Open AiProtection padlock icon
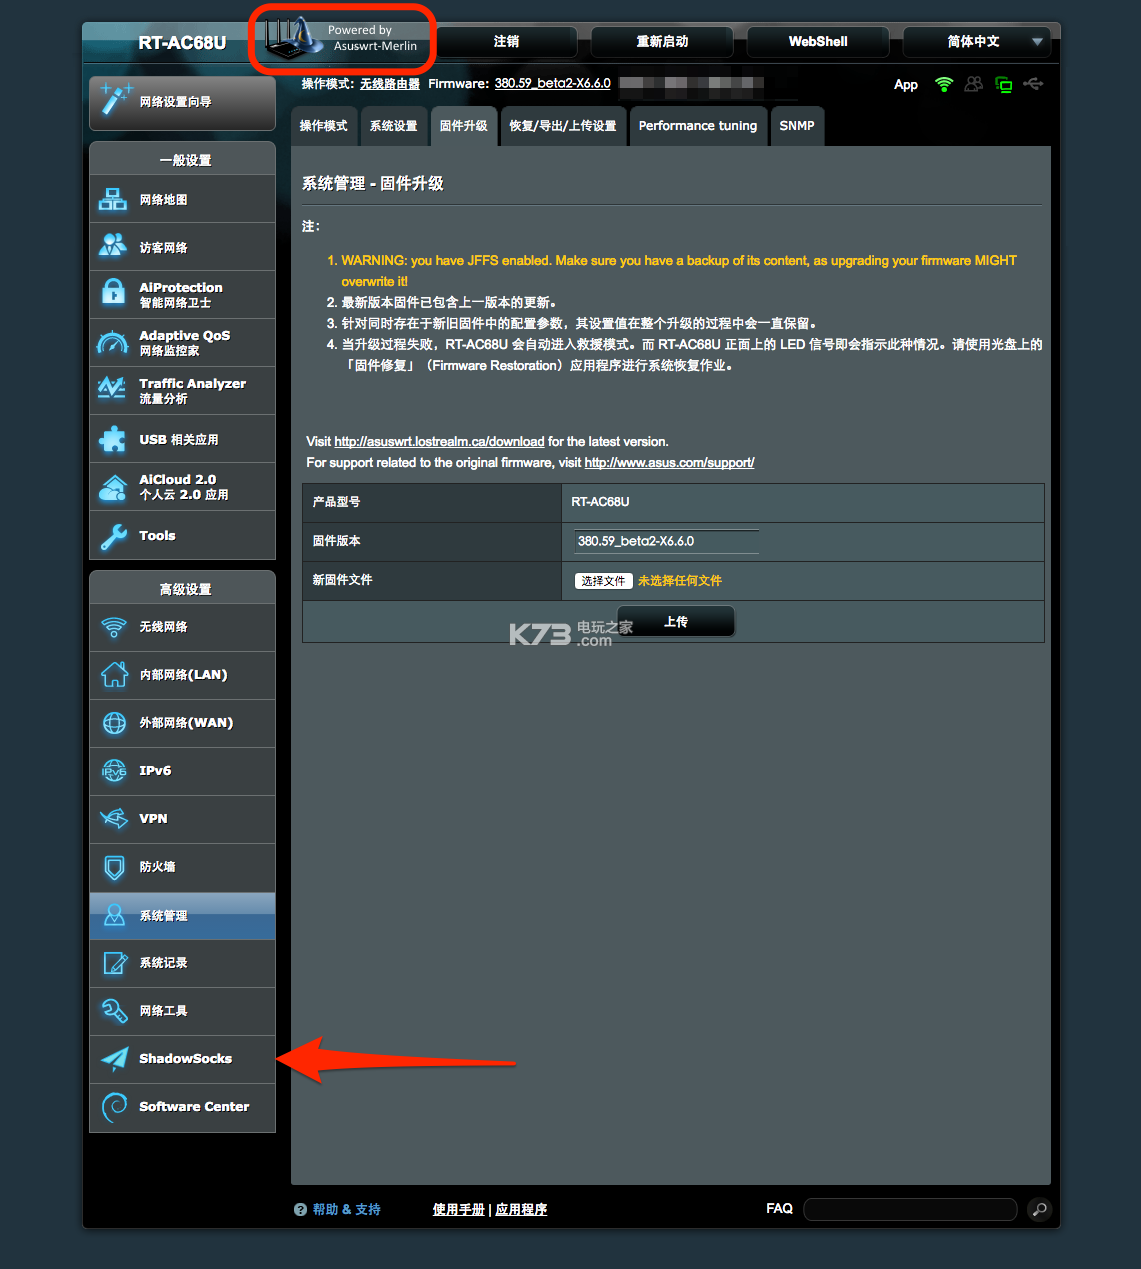 (x=113, y=293)
